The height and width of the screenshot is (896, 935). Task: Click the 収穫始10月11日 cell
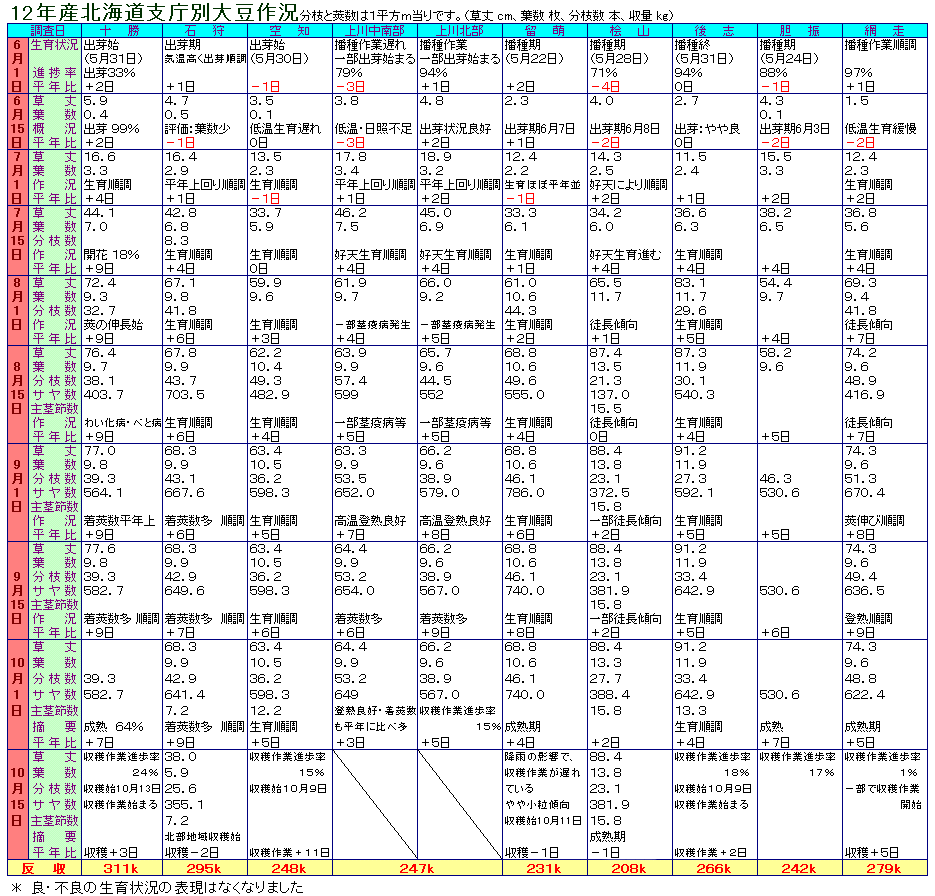point(543,821)
